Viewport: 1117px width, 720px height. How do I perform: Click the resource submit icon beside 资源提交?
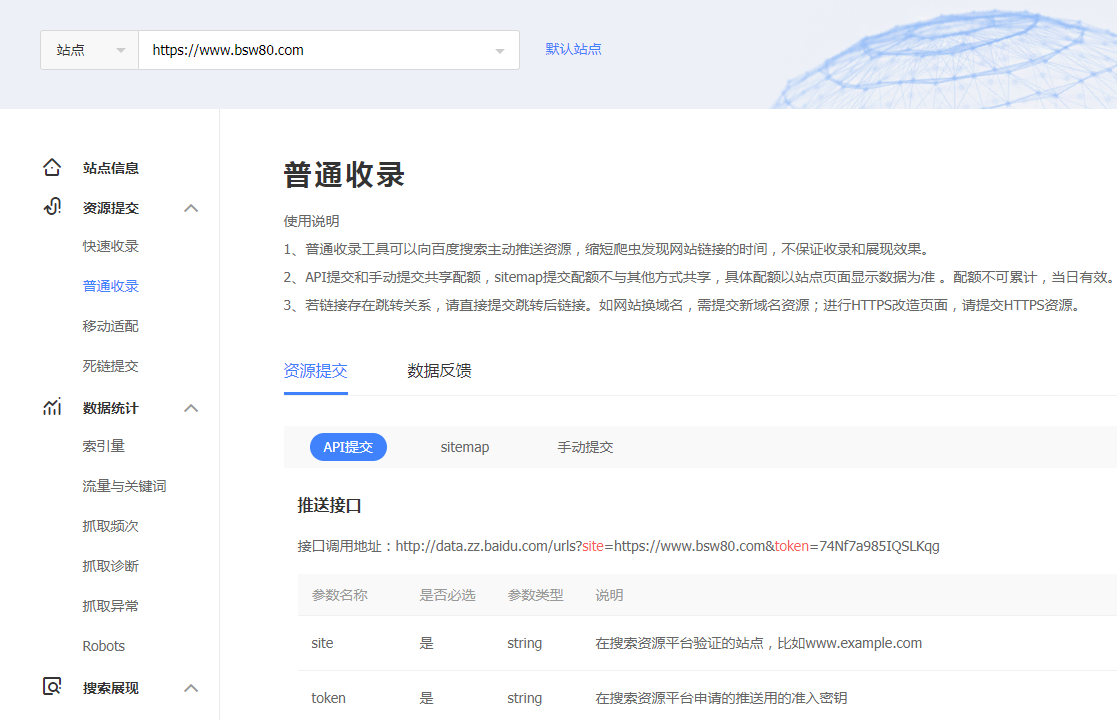pyautogui.click(x=52, y=207)
